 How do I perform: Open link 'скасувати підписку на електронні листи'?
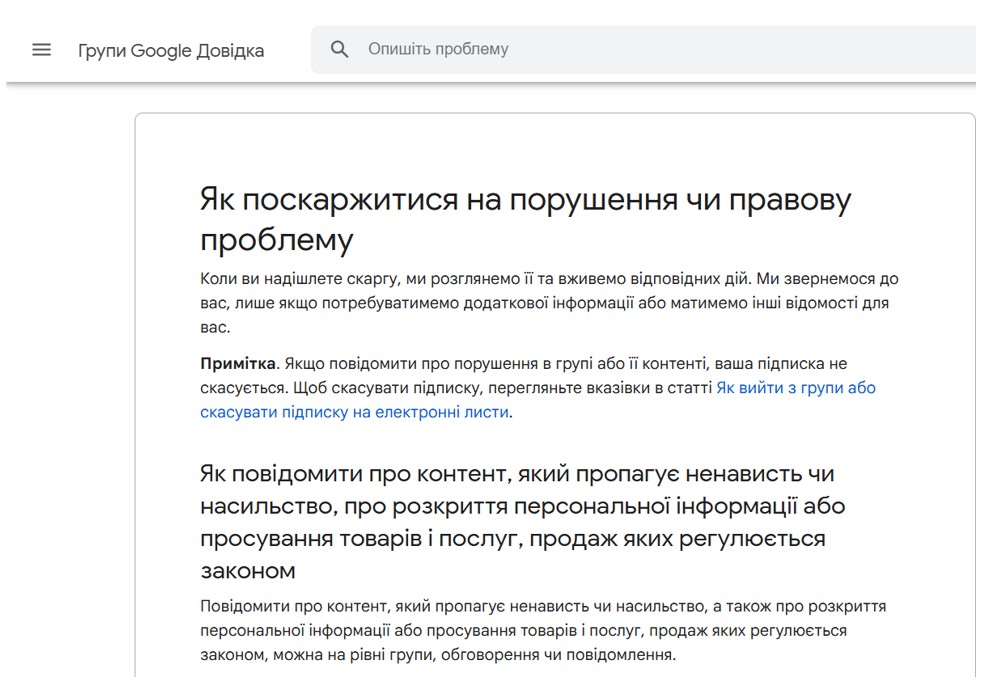(x=354, y=412)
